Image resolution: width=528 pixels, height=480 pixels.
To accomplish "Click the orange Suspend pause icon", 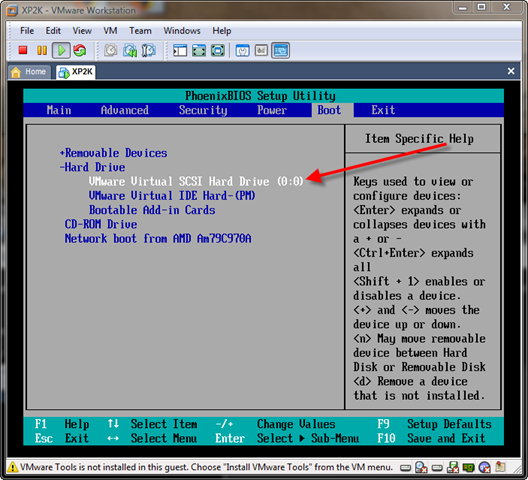I will click(x=42, y=51).
